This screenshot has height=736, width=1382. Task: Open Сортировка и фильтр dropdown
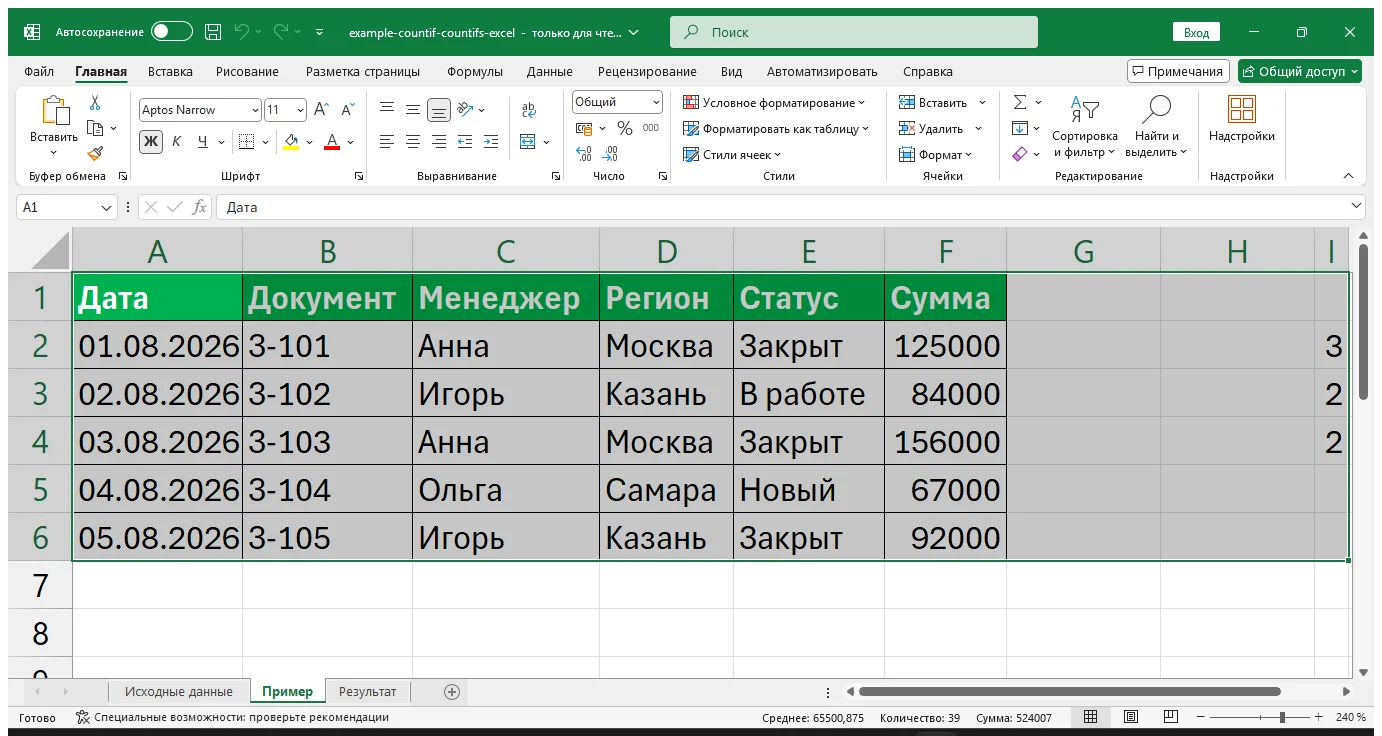point(1085,124)
